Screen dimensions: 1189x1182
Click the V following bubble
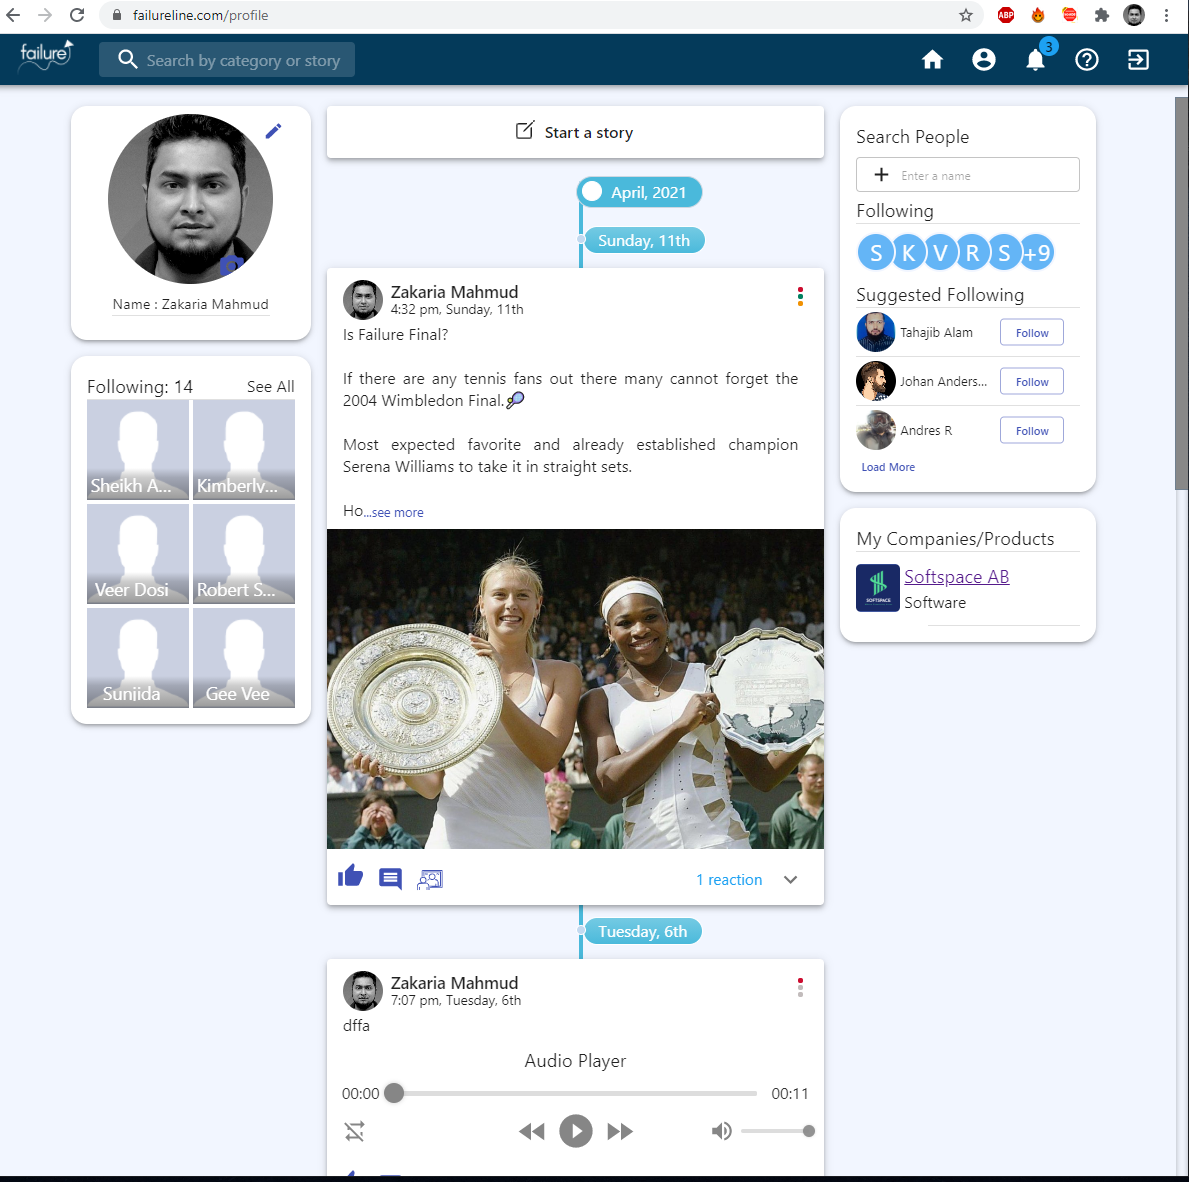[940, 252]
